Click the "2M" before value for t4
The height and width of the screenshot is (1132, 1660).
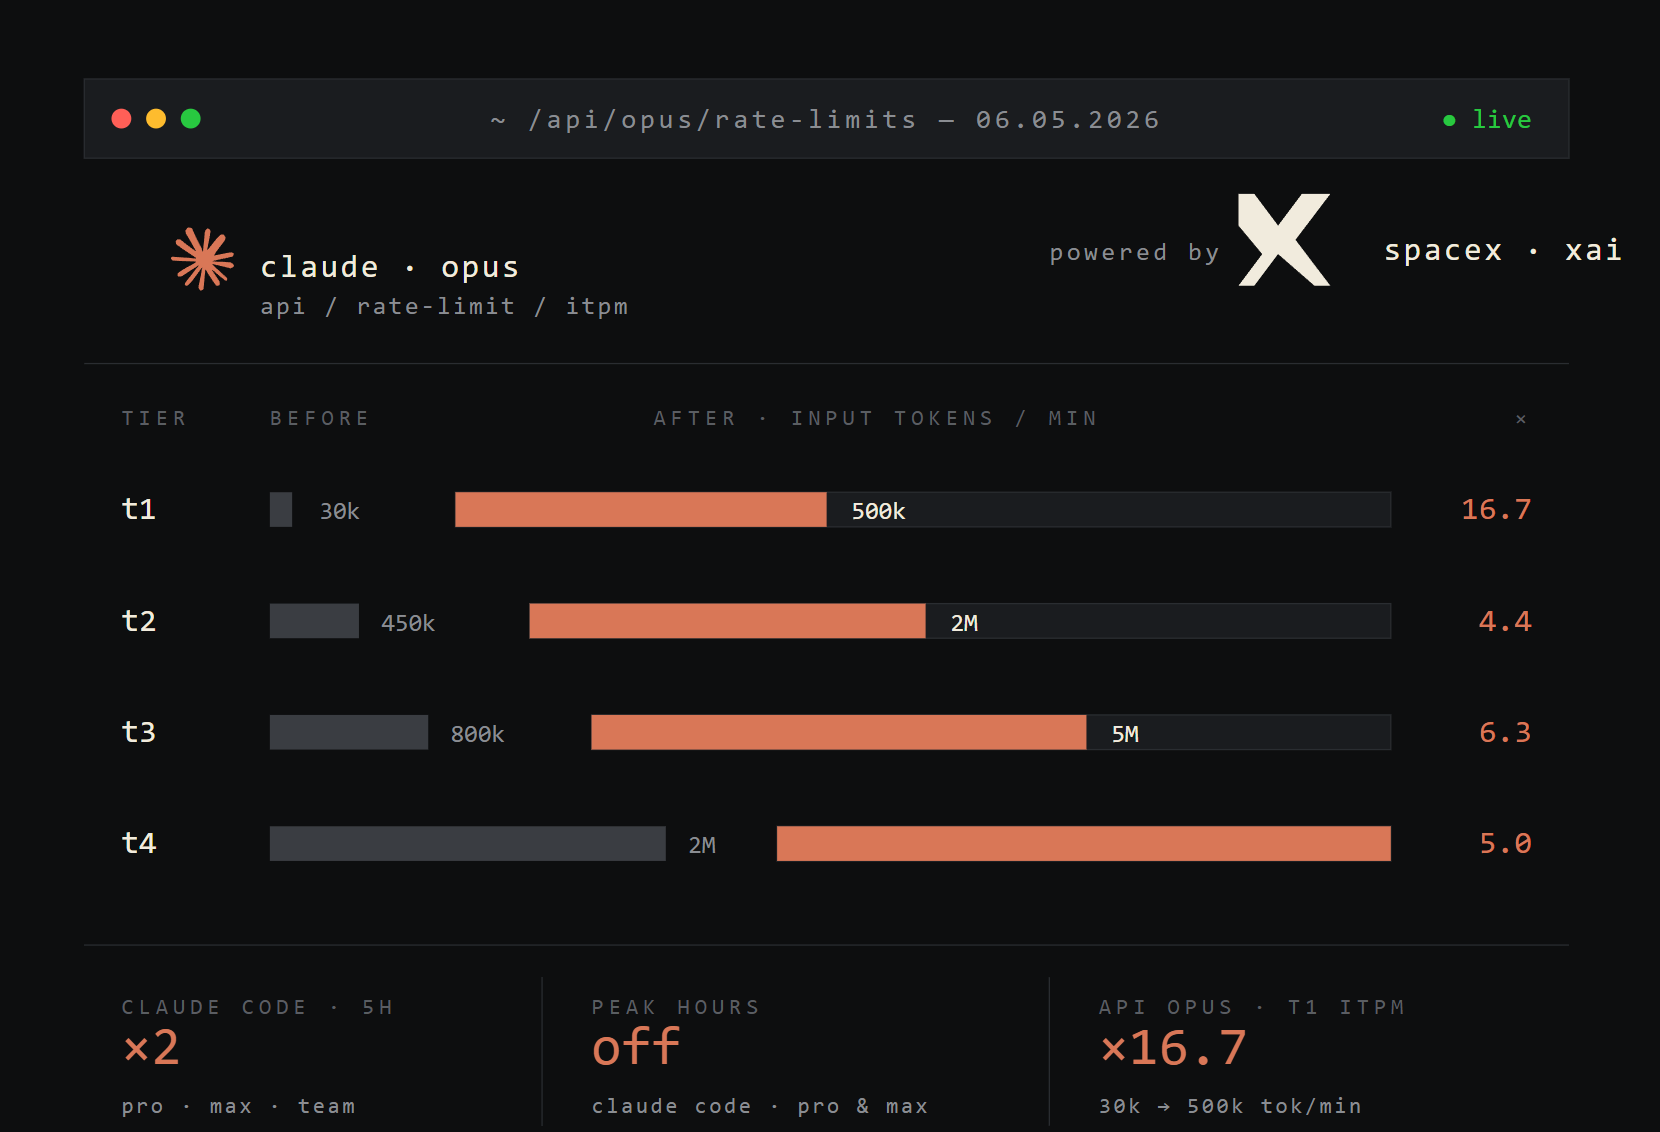pyautogui.click(x=702, y=845)
